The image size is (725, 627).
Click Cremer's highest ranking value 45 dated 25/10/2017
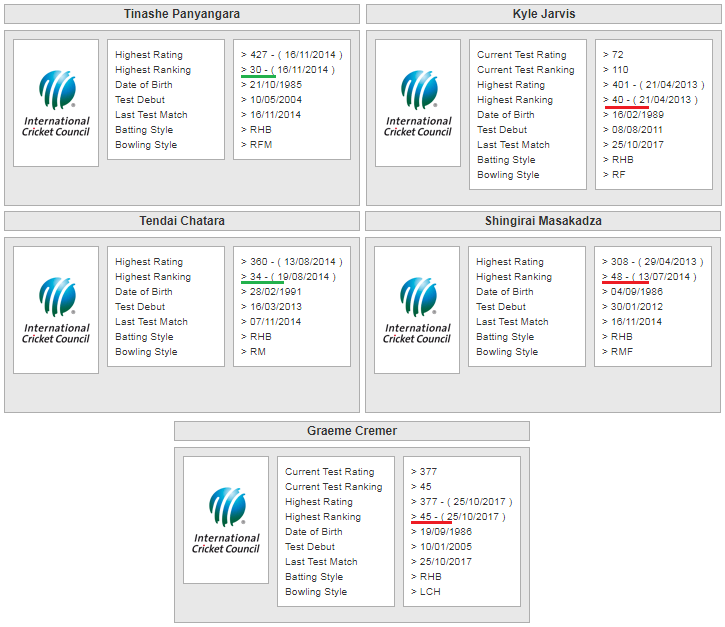click(459, 517)
